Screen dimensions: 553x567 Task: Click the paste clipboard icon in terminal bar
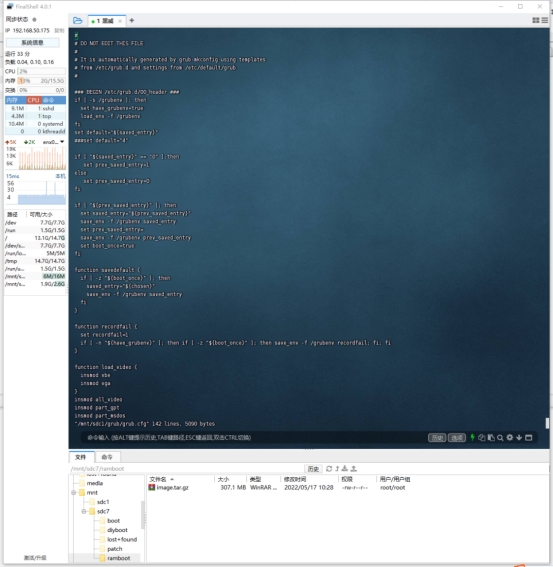491,438
